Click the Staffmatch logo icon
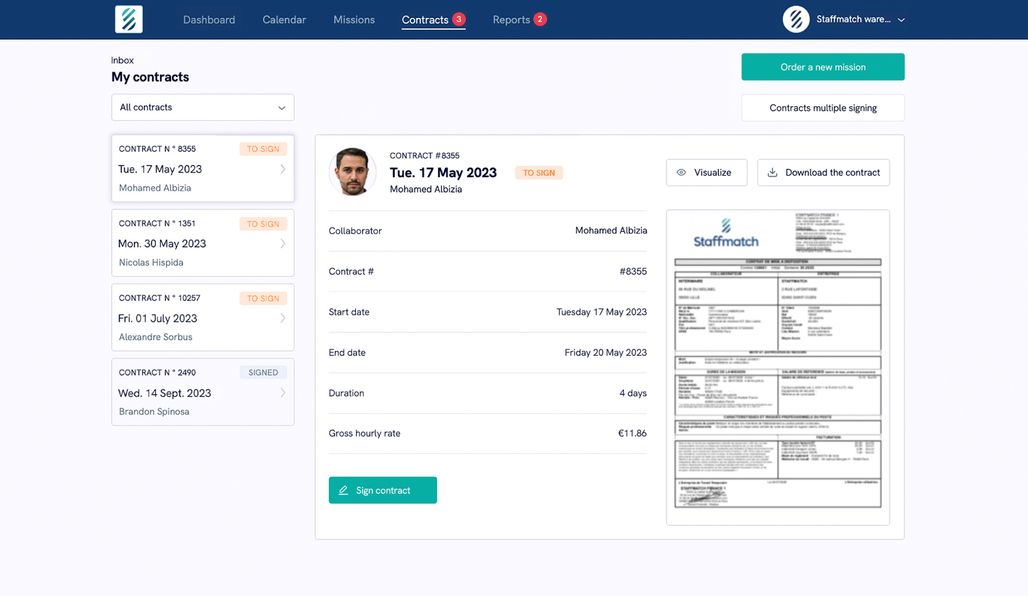1028x596 pixels. (x=128, y=18)
